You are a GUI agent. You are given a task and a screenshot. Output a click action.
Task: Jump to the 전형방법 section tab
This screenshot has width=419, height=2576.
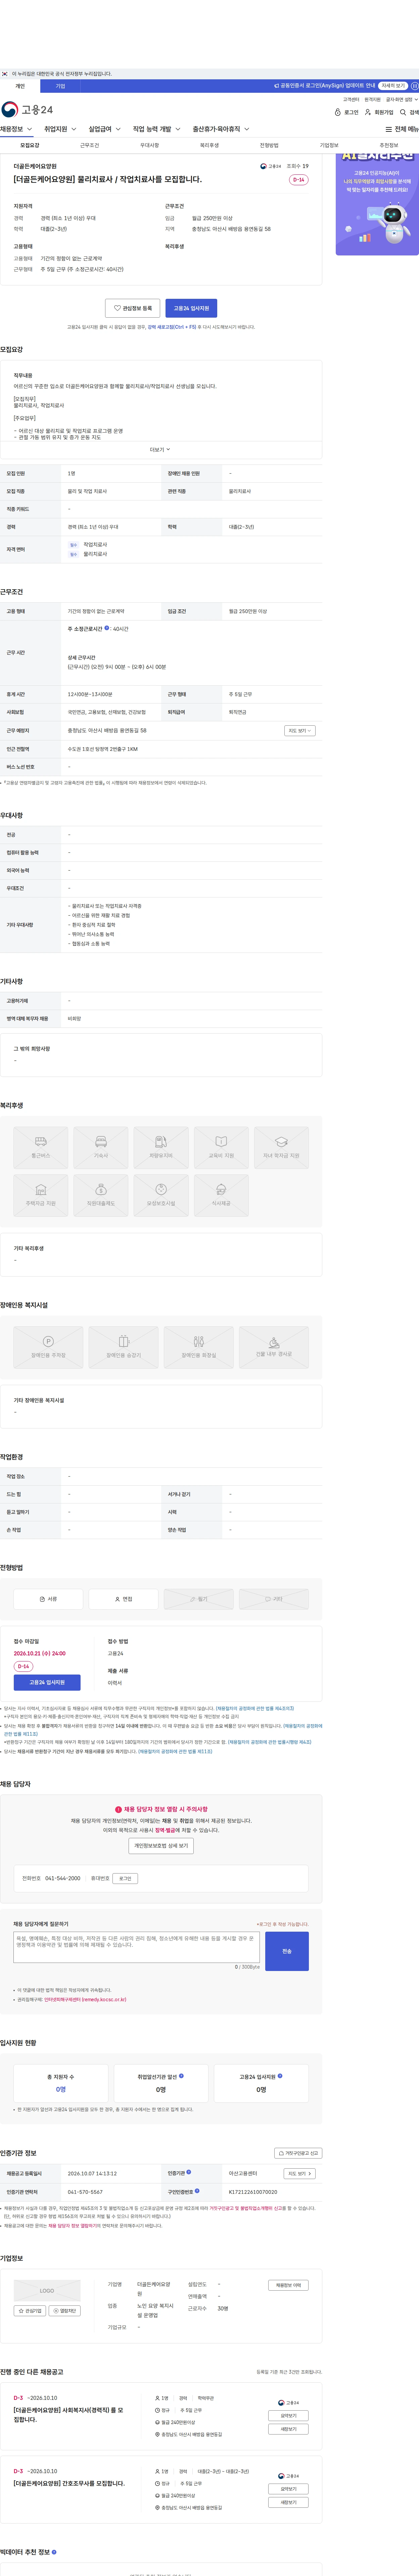(x=269, y=145)
